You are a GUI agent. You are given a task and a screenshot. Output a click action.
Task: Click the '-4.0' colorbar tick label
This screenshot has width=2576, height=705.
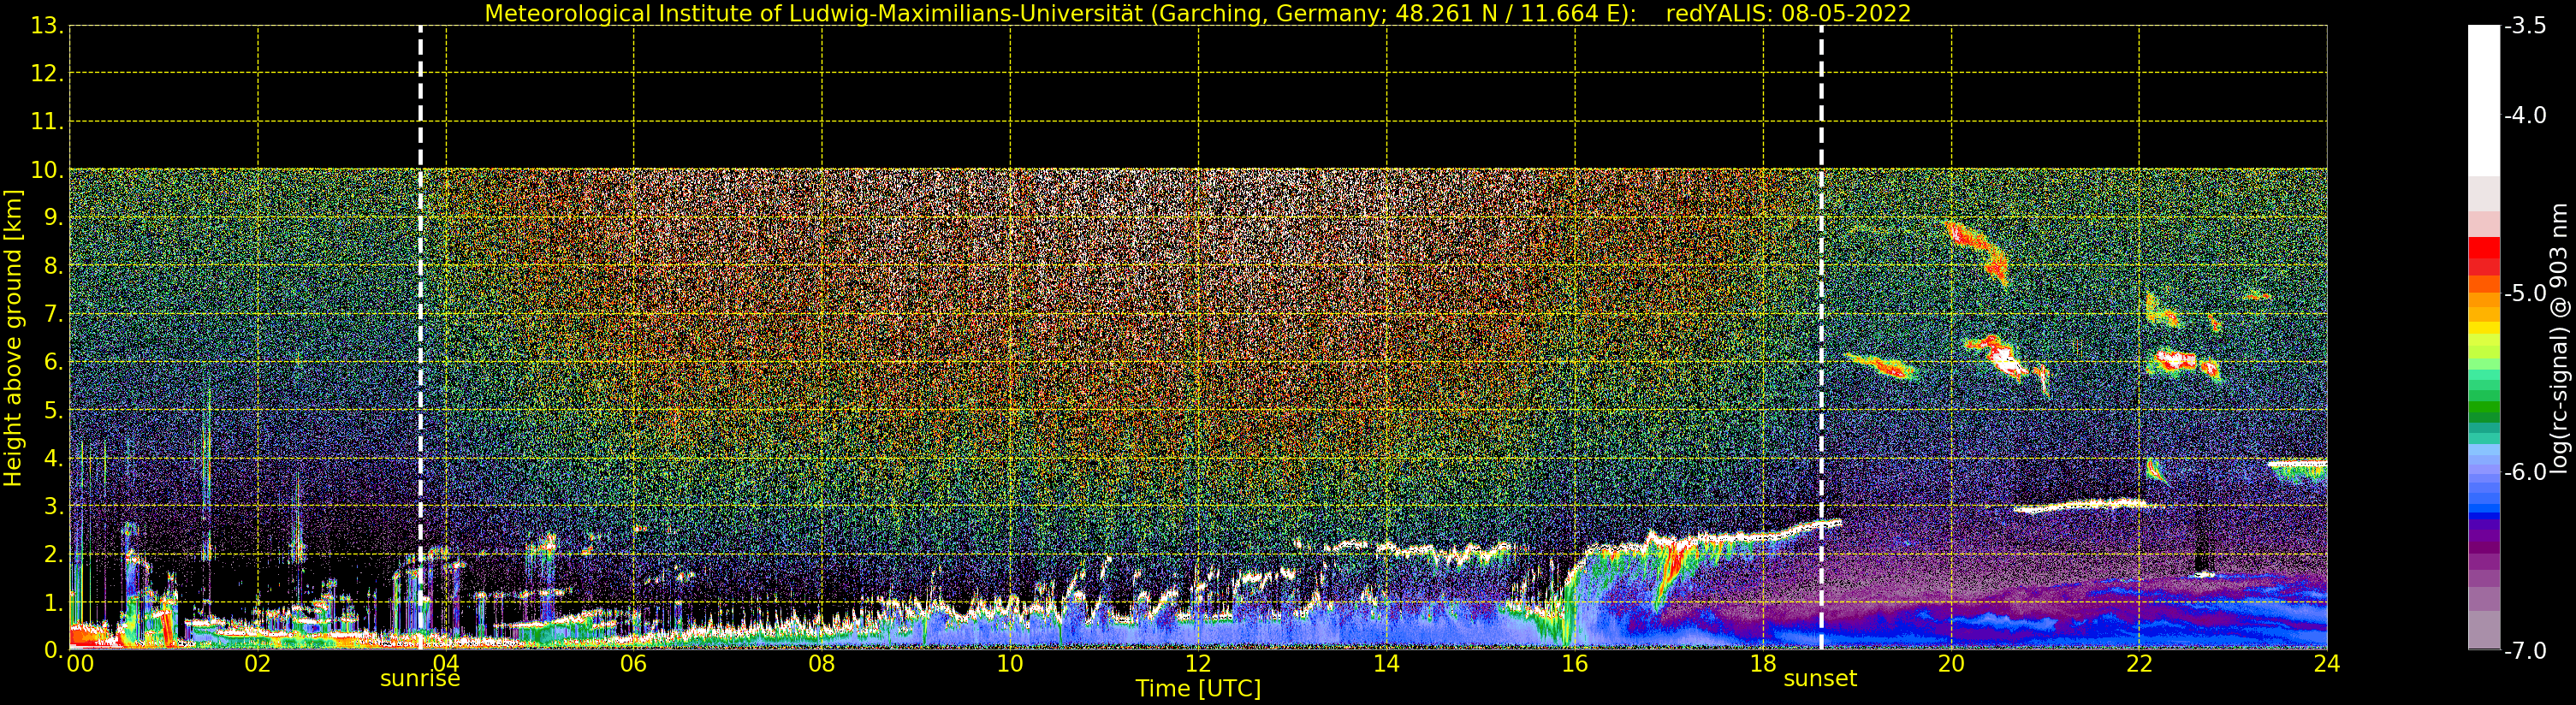click(x=2526, y=115)
